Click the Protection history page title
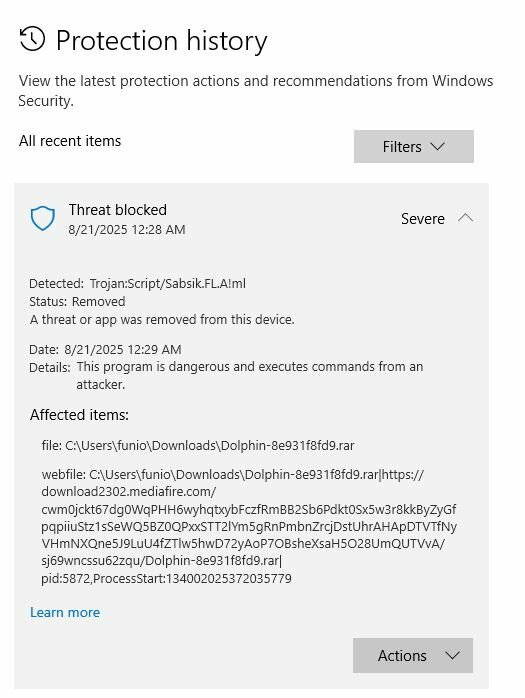Viewport: 525px width, 698px height. click(161, 41)
